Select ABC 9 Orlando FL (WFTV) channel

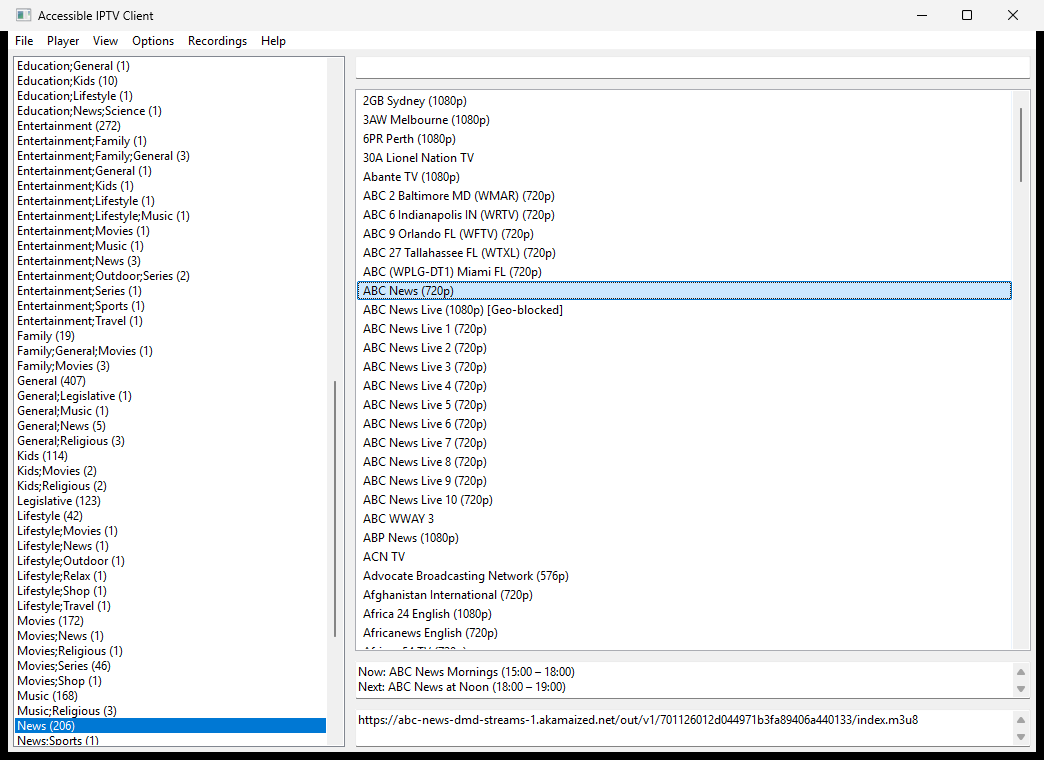point(684,234)
